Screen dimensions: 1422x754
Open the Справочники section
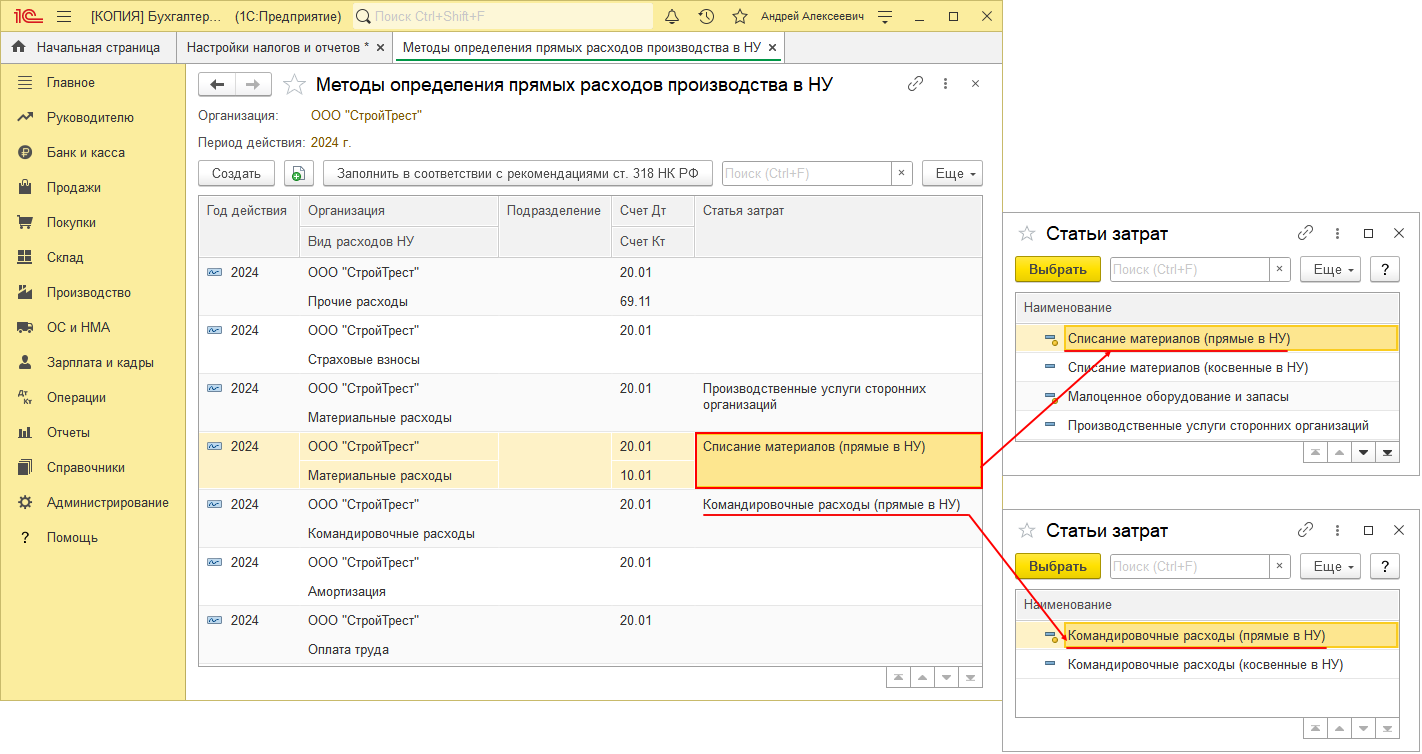(85, 467)
